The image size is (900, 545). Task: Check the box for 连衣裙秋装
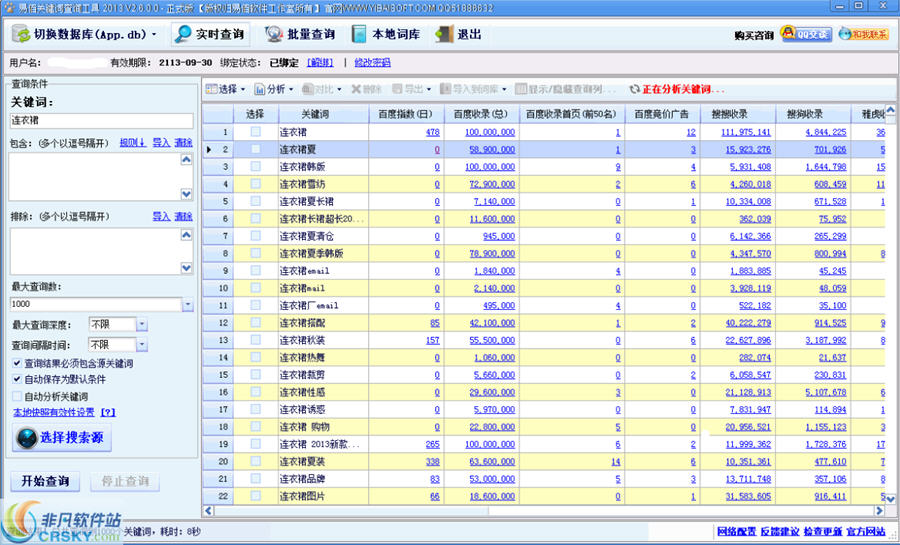(255, 340)
